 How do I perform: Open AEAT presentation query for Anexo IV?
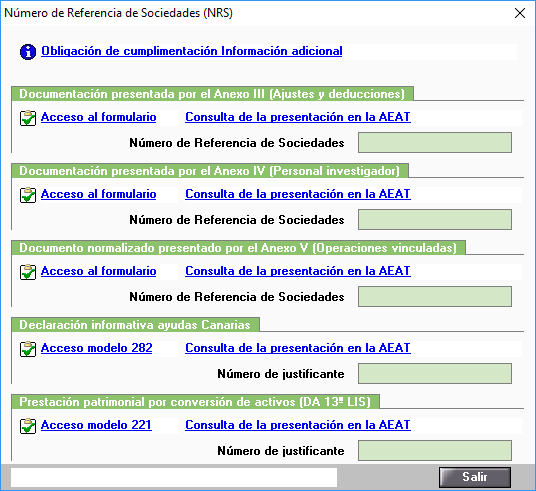(298, 194)
